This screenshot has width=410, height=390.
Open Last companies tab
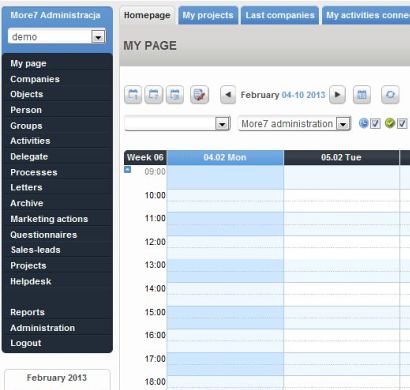pos(280,15)
